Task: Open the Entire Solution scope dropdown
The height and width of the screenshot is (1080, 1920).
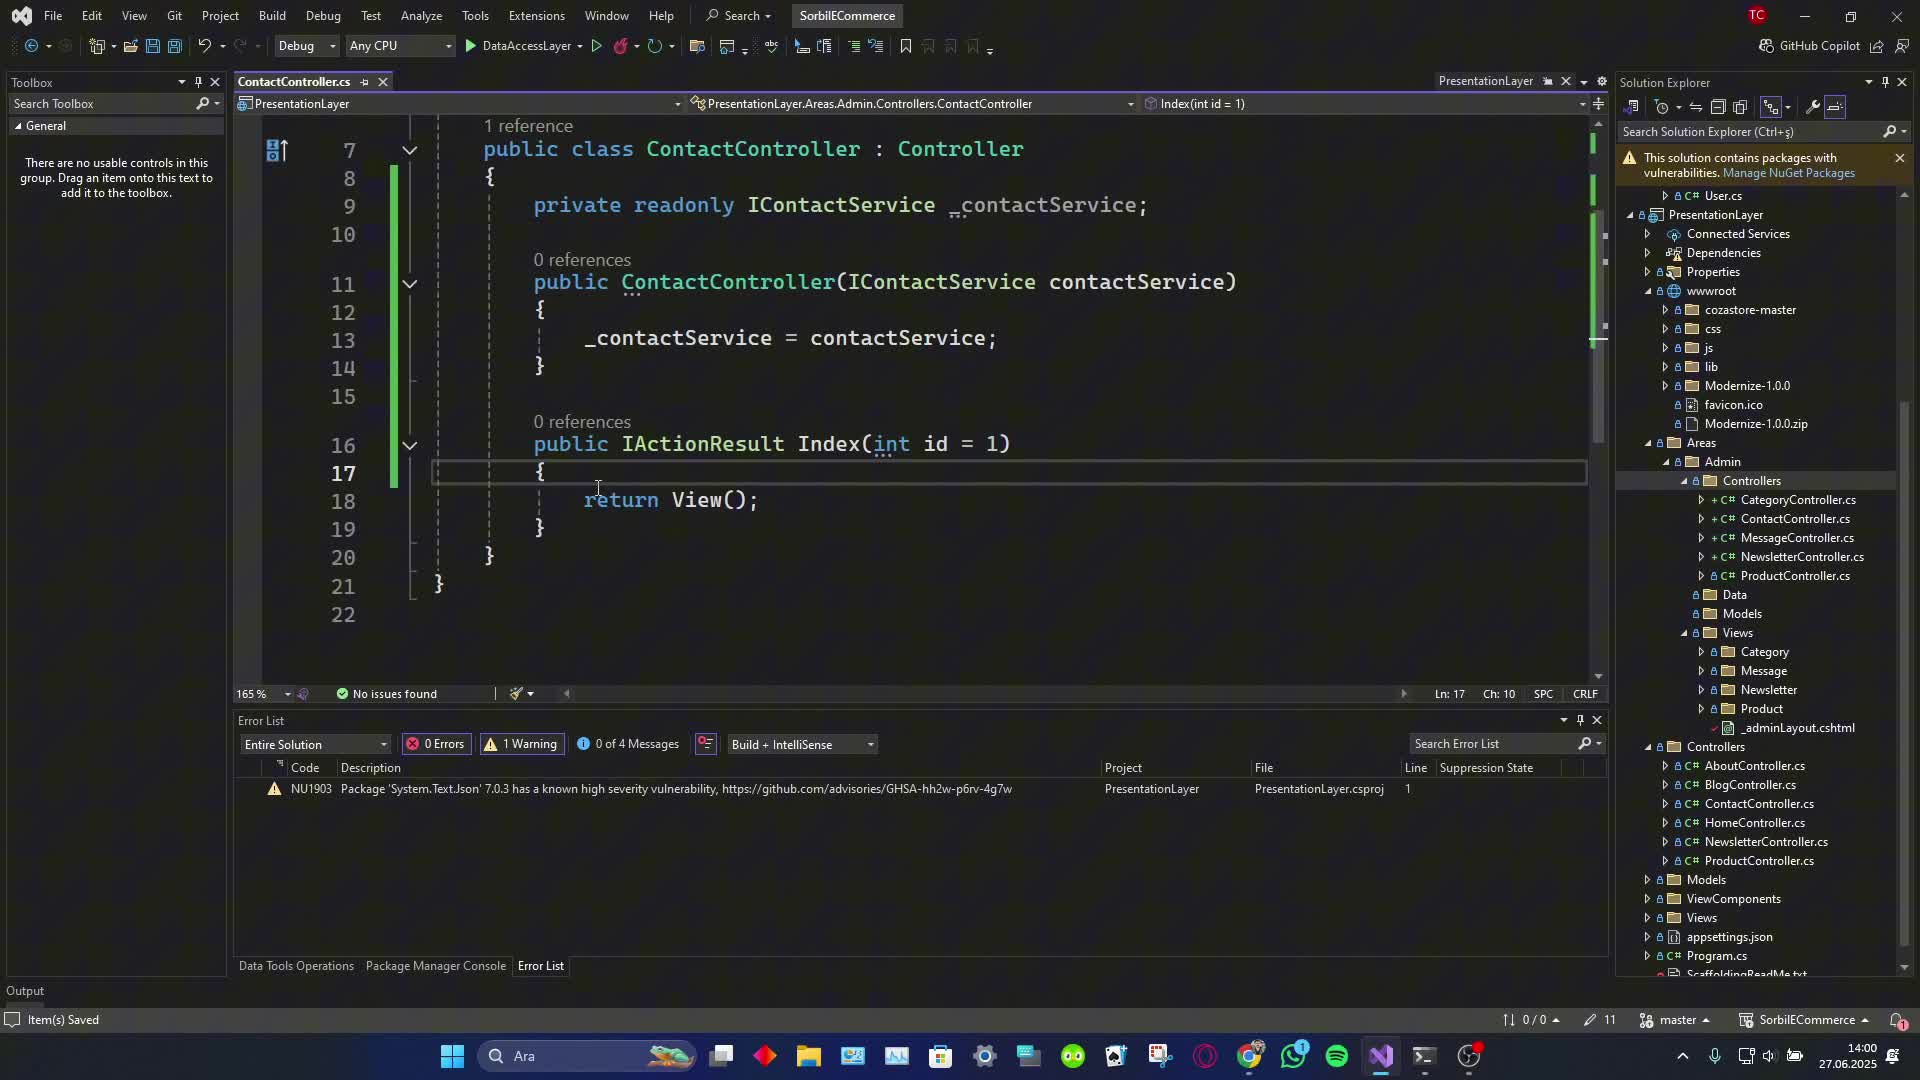Action: click(315, 745)
